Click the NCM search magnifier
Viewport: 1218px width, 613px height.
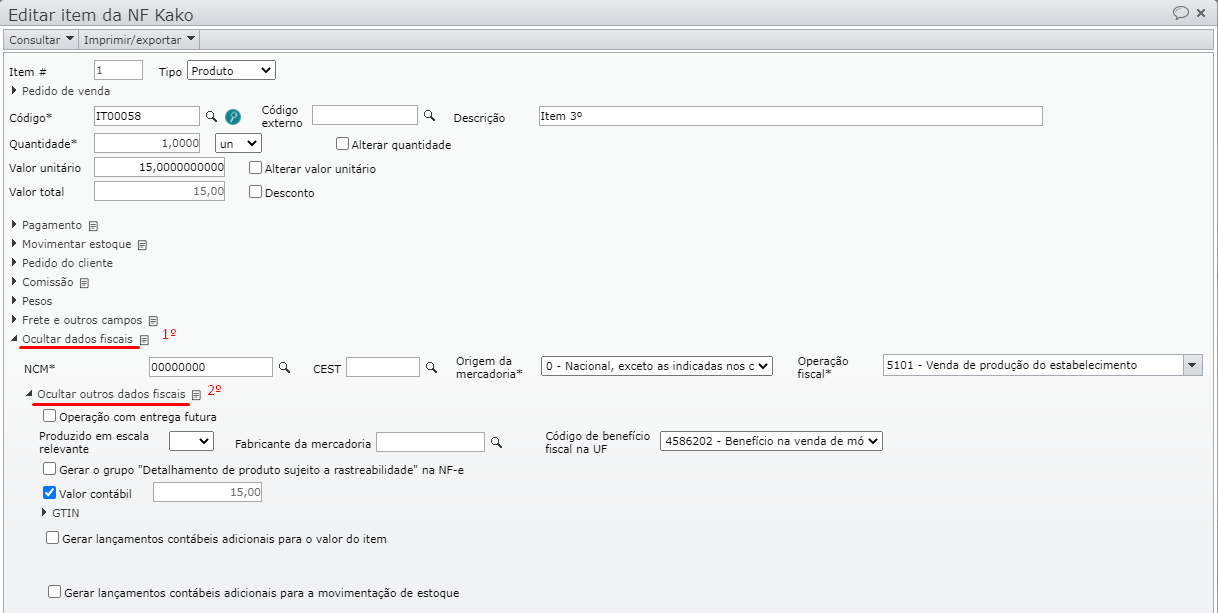(x=284, y=367)
